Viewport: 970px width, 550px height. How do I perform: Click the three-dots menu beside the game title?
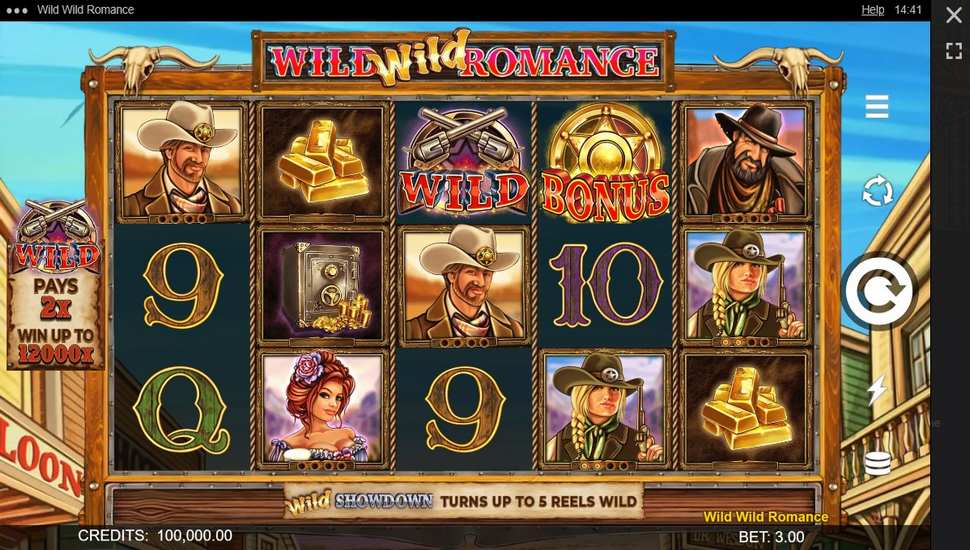[17, 11]
